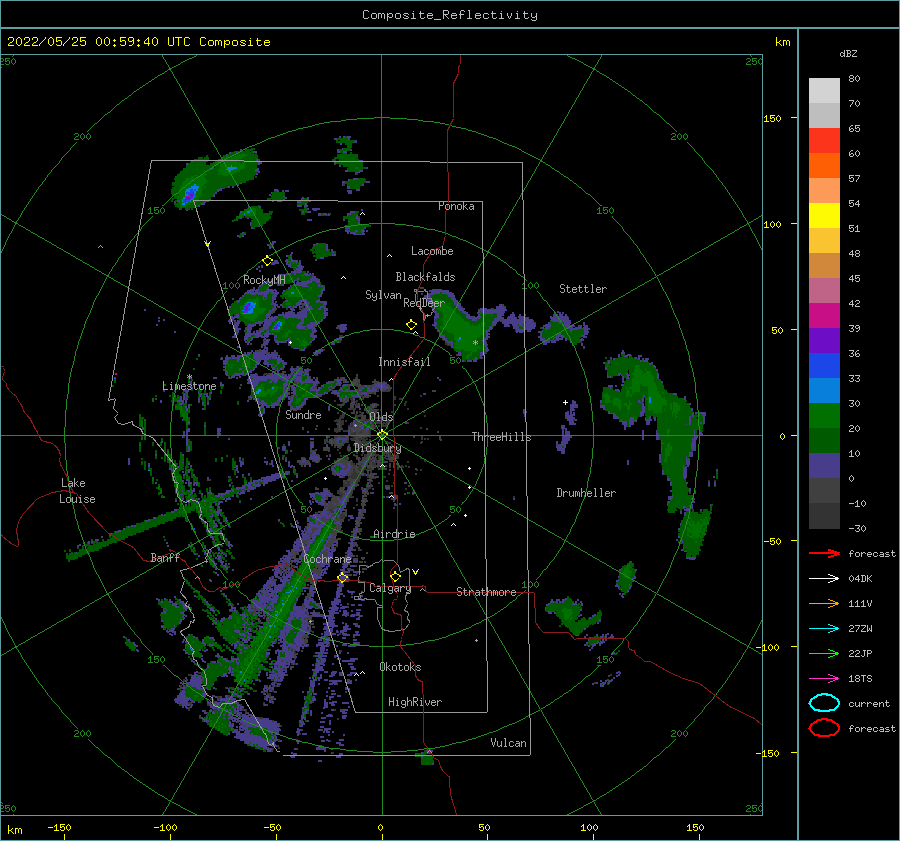Click the dBZ legend heading
This screenshot has height=841, width=900.
point(848,53)
